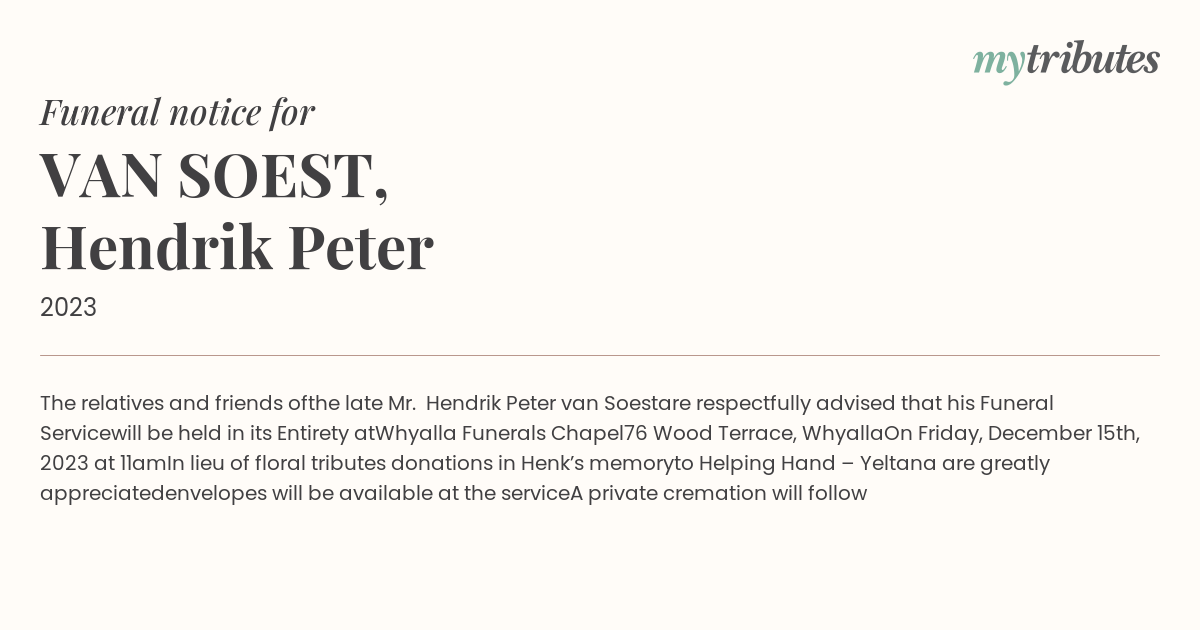Viewport: 1200px width, 630px height.
Task: Select the year 2023 below the name
Action: click(68, 308)
